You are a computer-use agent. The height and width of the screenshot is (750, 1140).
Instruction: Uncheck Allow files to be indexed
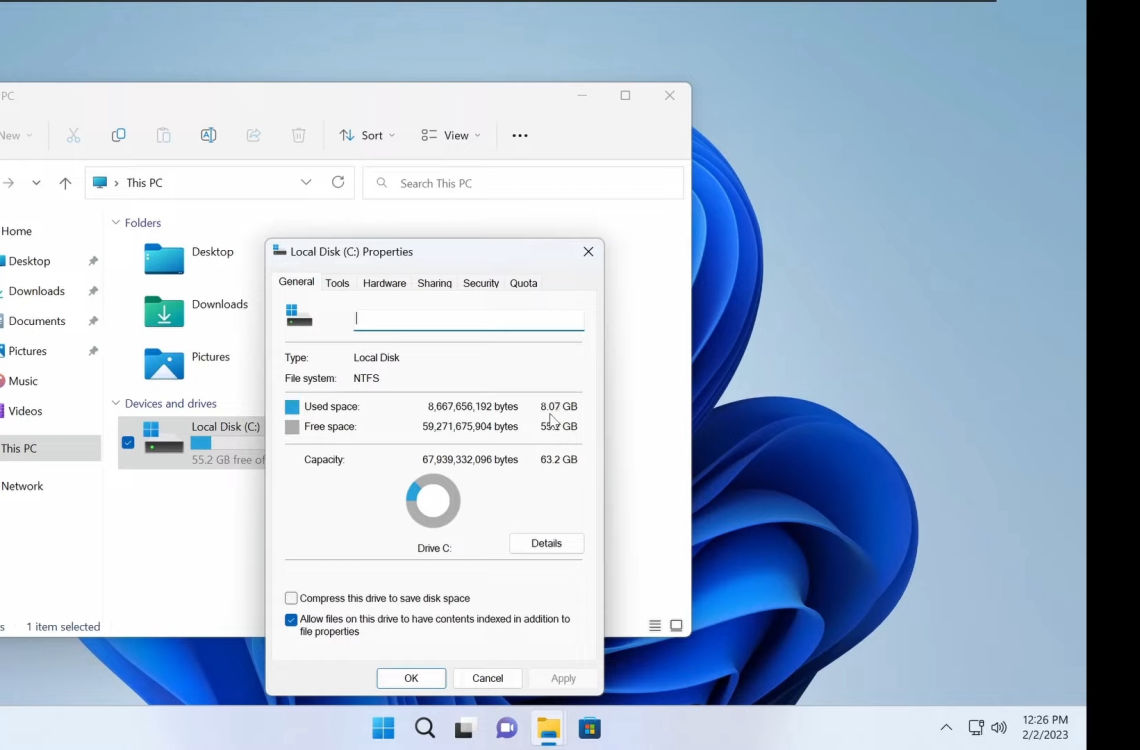coord(291,620)
